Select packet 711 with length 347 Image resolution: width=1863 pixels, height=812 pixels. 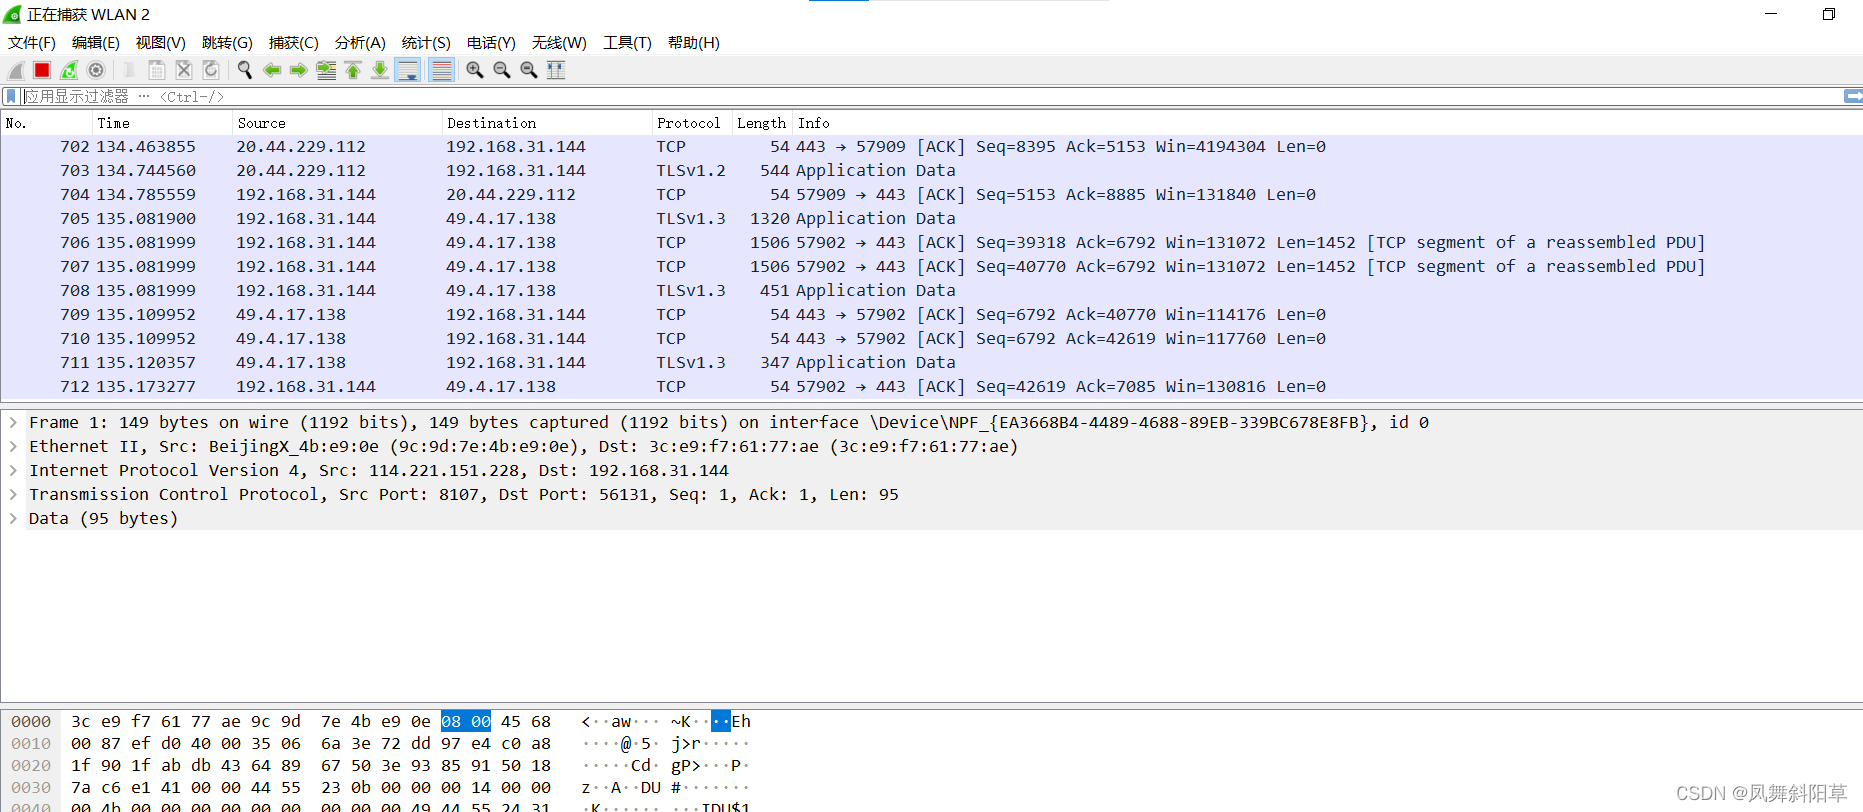coord(931,362)
